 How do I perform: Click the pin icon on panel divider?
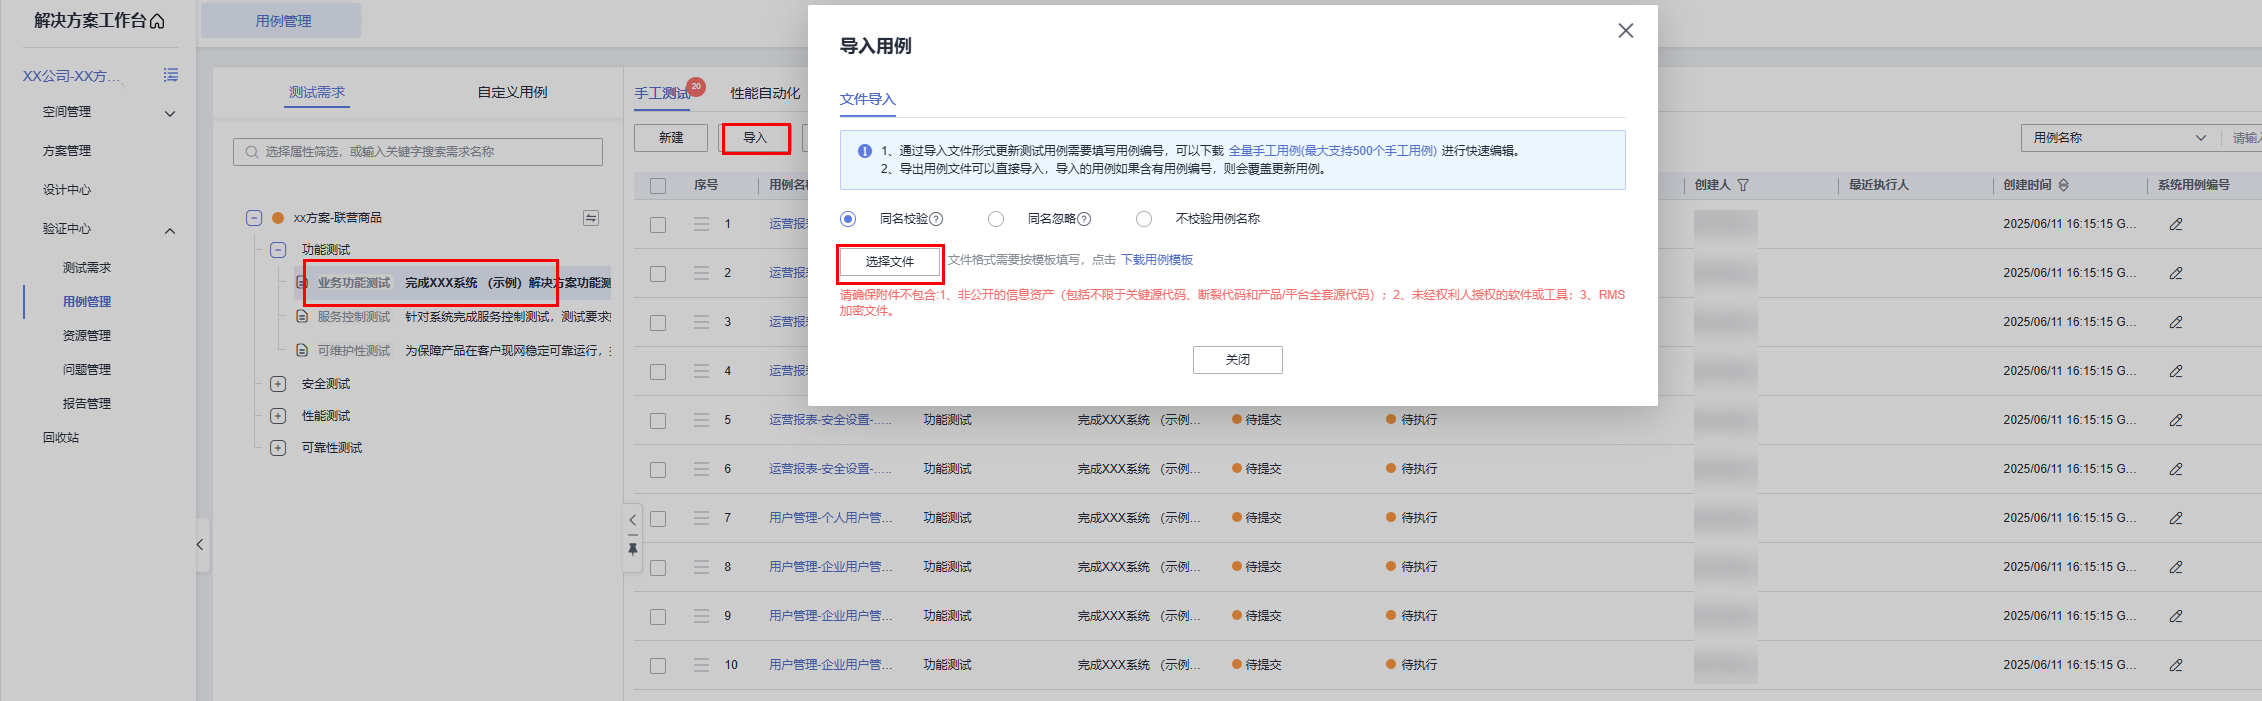(x=632, y=549)
